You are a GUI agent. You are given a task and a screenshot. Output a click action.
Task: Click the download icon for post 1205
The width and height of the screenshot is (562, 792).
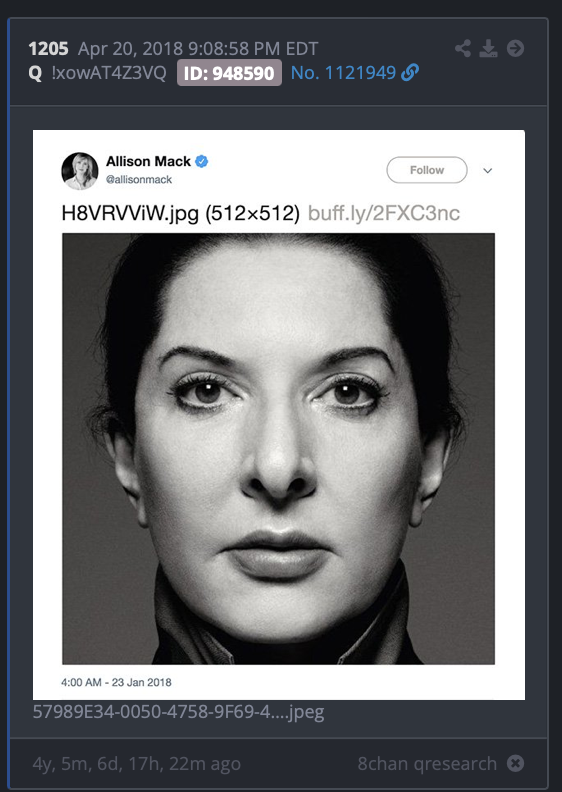[488, 48]
